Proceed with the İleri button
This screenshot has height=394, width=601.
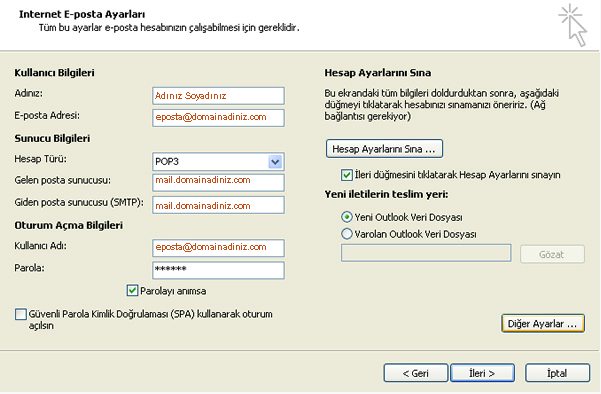coord(482,373)
